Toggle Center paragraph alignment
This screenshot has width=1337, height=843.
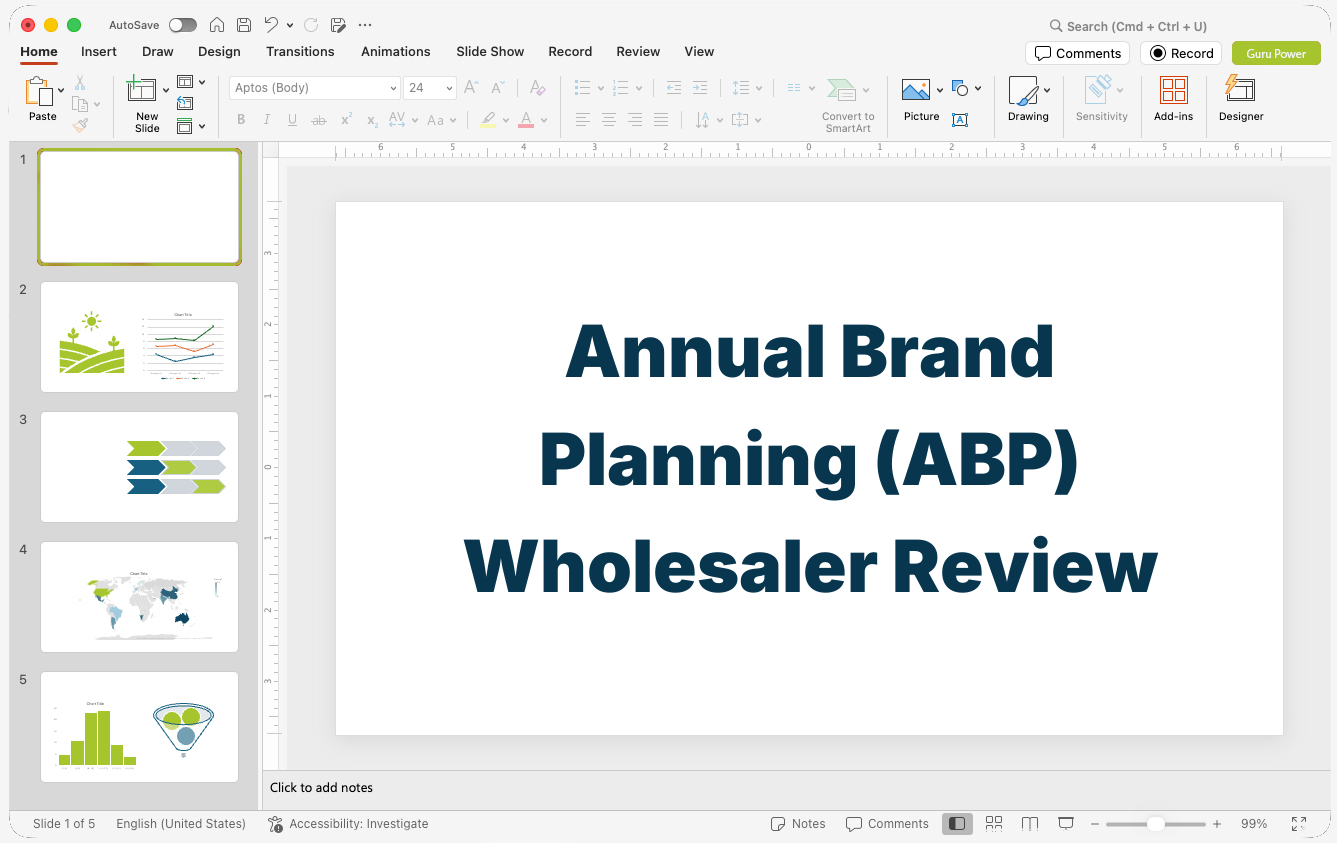point(609,120)
